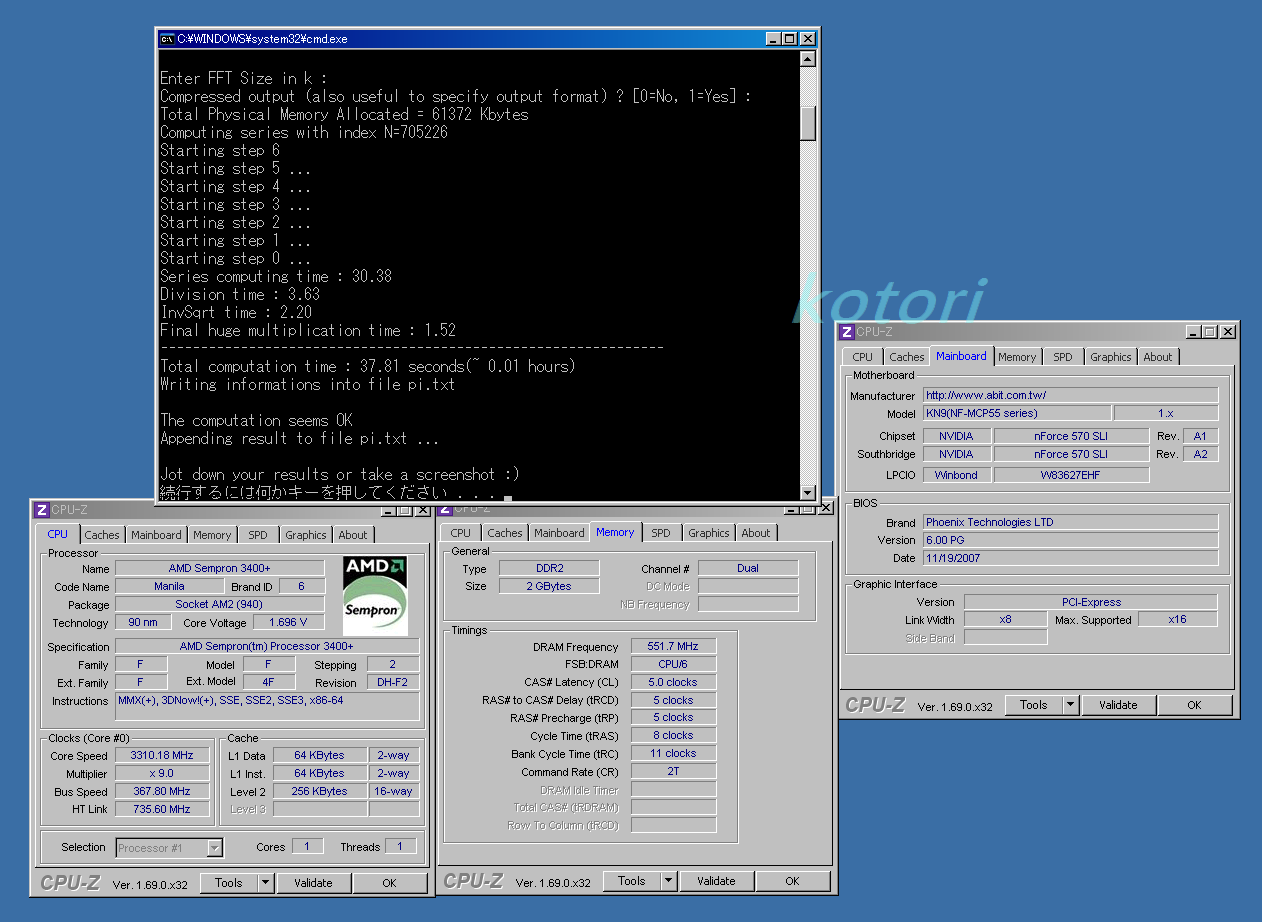Minimize the Mainboard CPU-Z window
Viewport: 1262px width, 922px height.
1194,332
